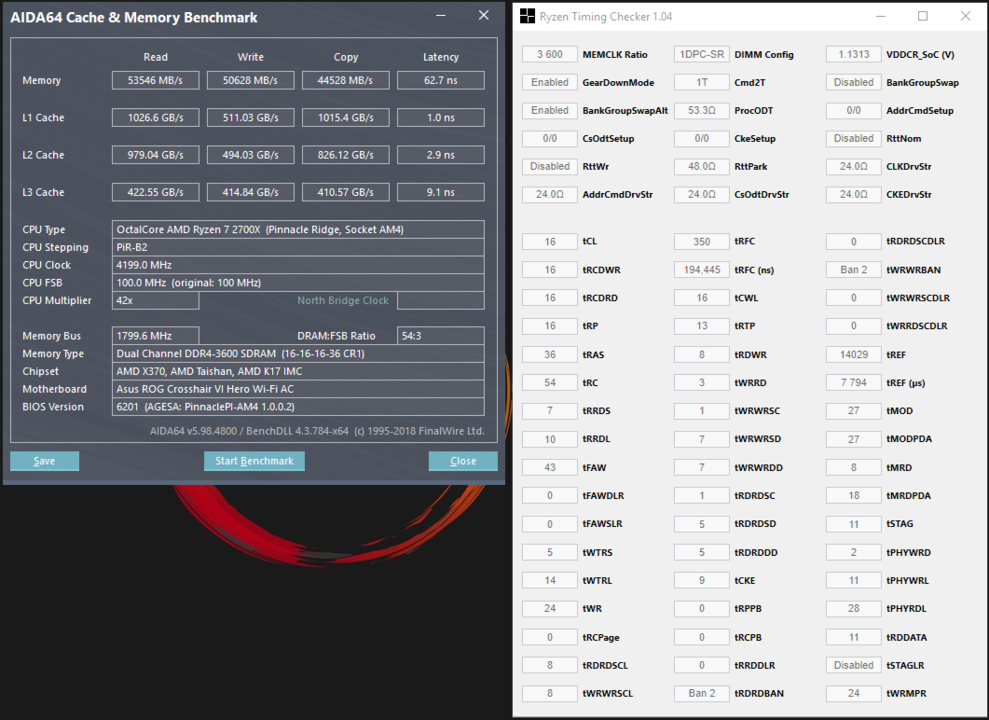Close the Ryzen Timing Checker window

[966, 16]
